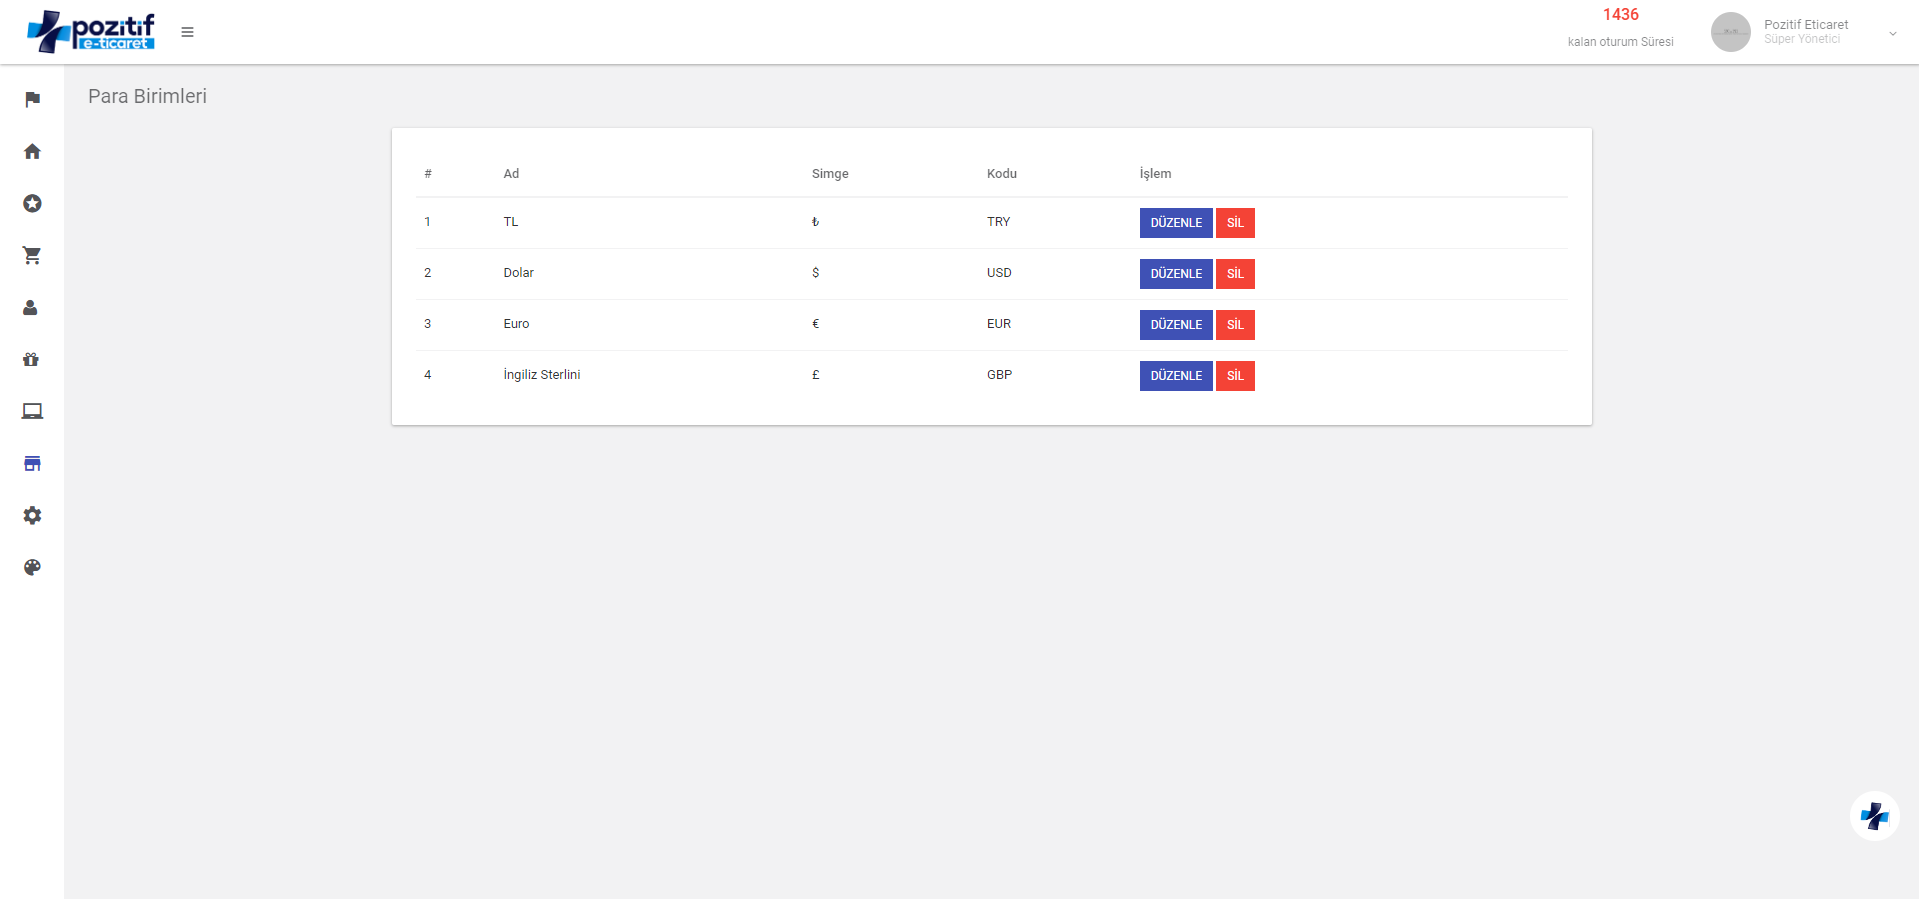The height and width of the screenshot is (899, 1919).
Task: Click the star circle sidebar icon
Action: click(32, 203)
